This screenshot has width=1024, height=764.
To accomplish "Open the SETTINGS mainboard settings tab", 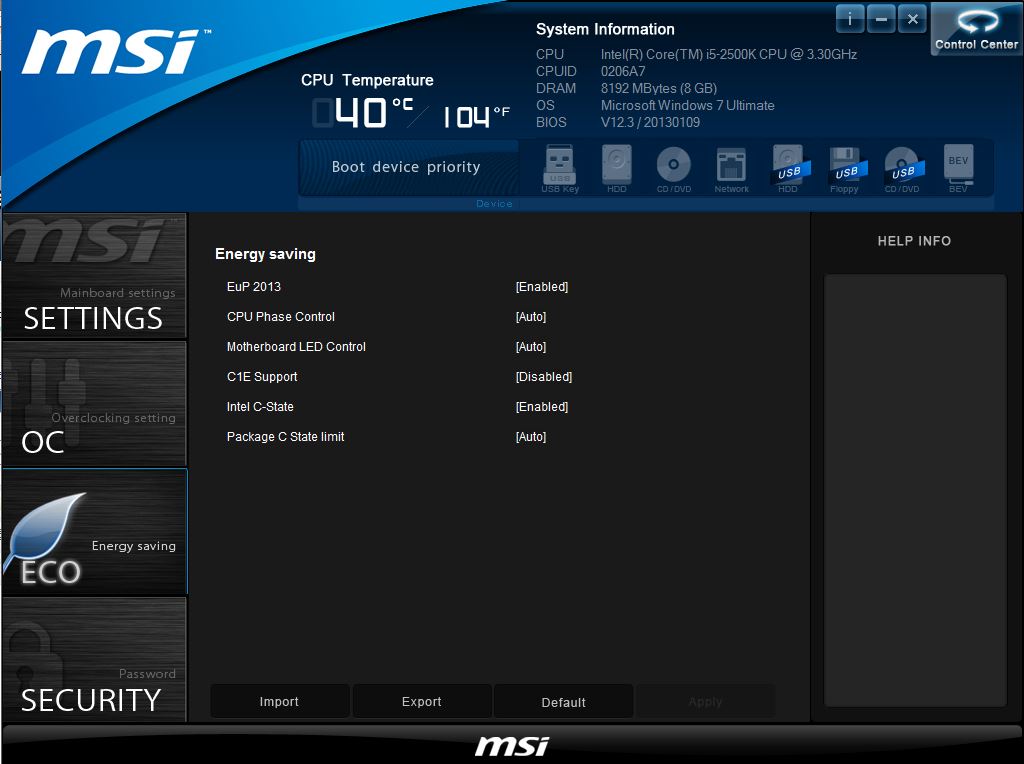I will 95,276.
